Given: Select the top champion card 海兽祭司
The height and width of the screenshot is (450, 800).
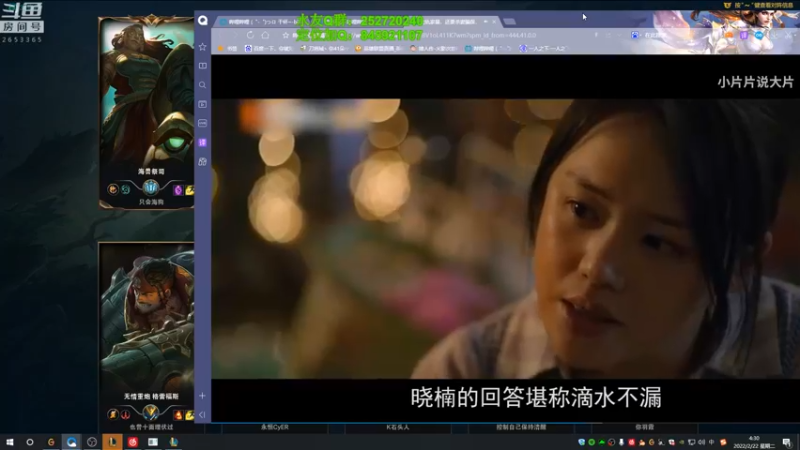Looking at the screenshot, I should [146, 112].
